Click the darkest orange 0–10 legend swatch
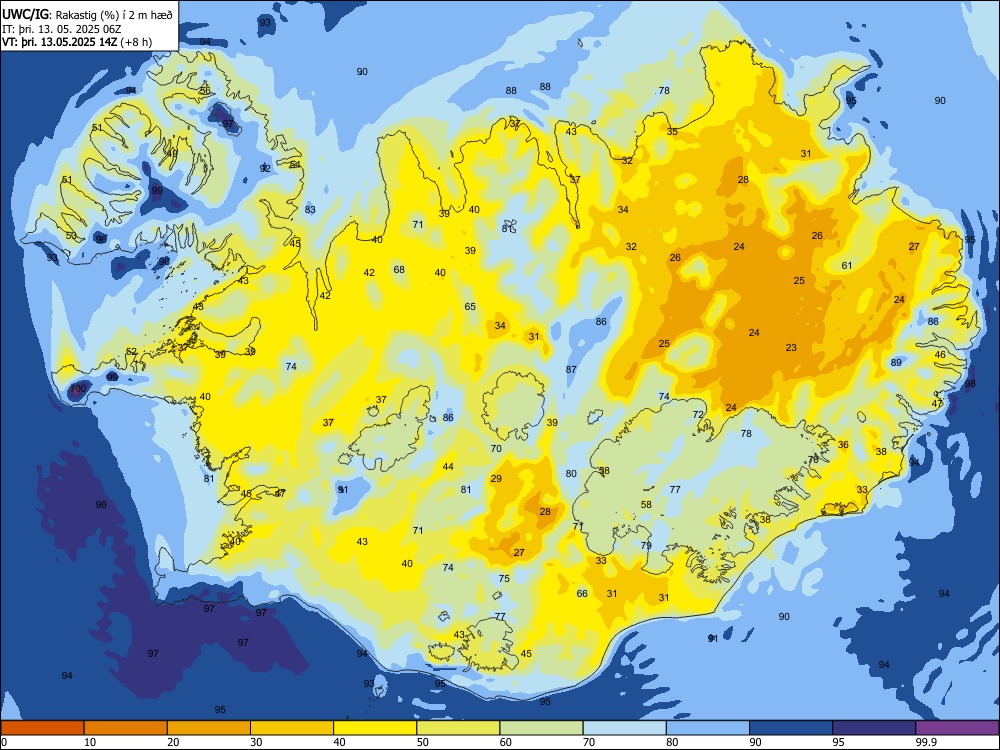Viewport: 1000px width, 750px height. (42, 728)
